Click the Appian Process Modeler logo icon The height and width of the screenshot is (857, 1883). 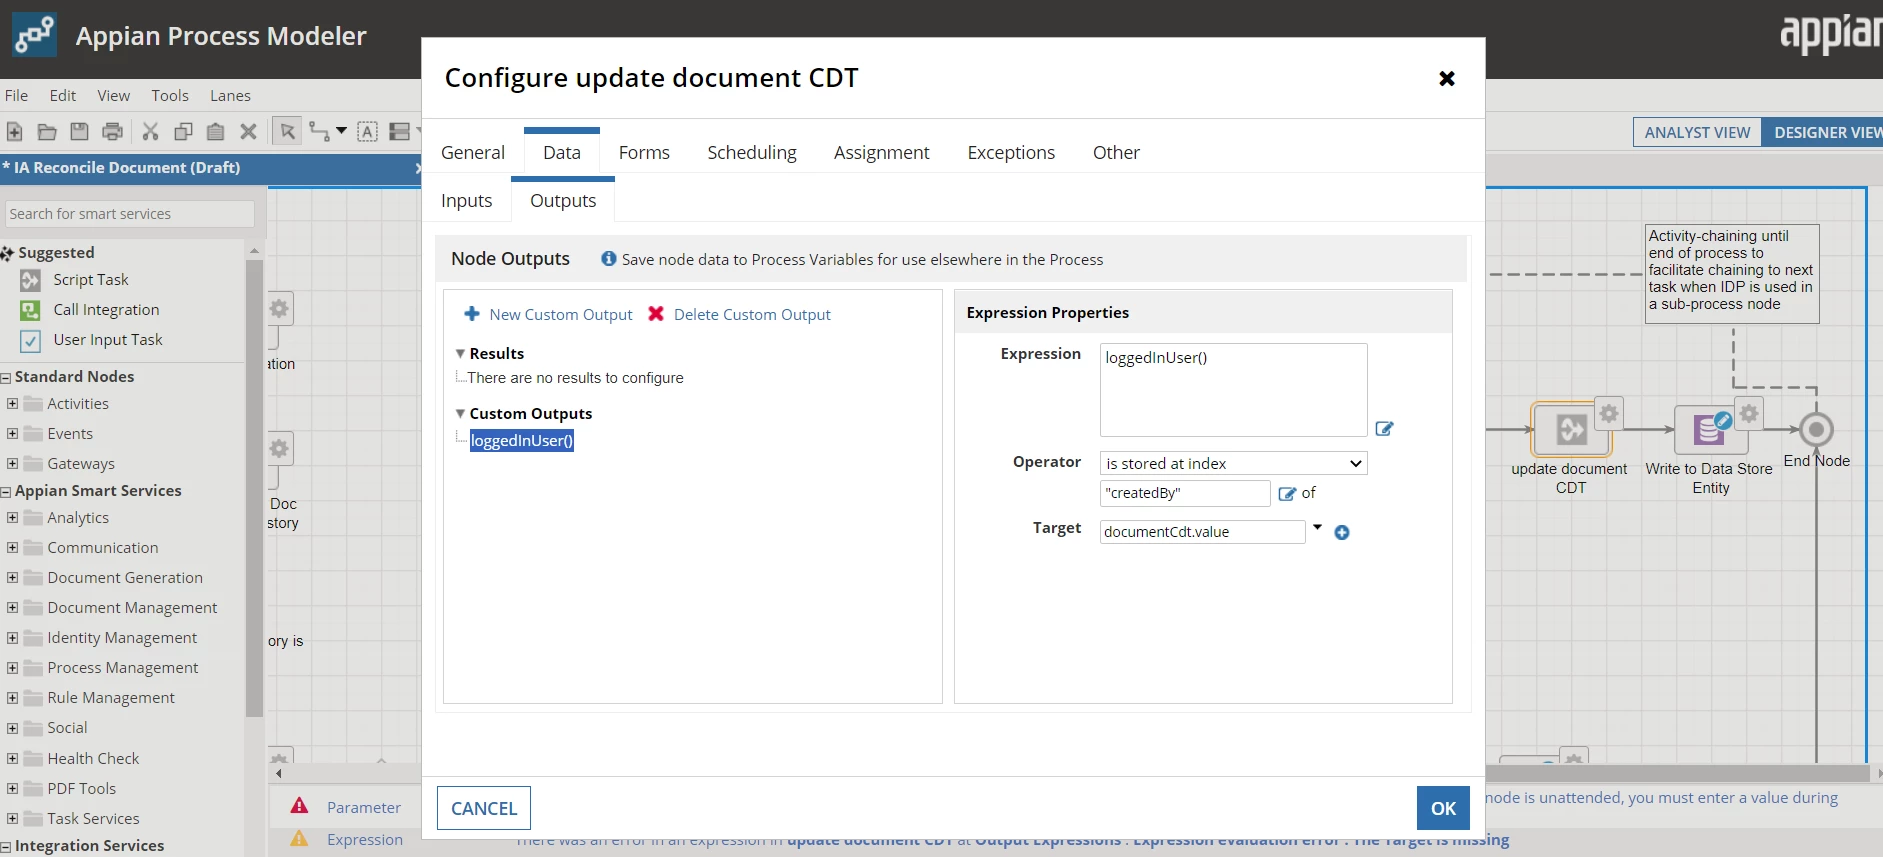click(x=35, y=35)
